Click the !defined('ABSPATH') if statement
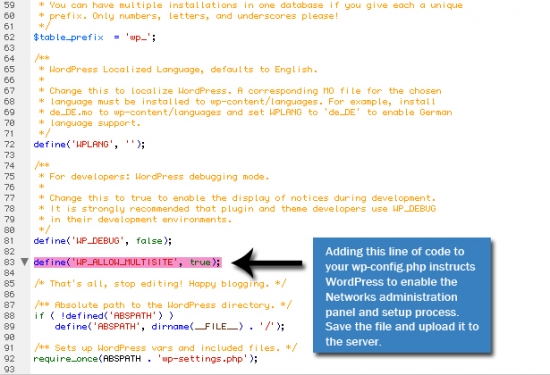Screen dimensions: 550x375 click(x=103, y=315)
